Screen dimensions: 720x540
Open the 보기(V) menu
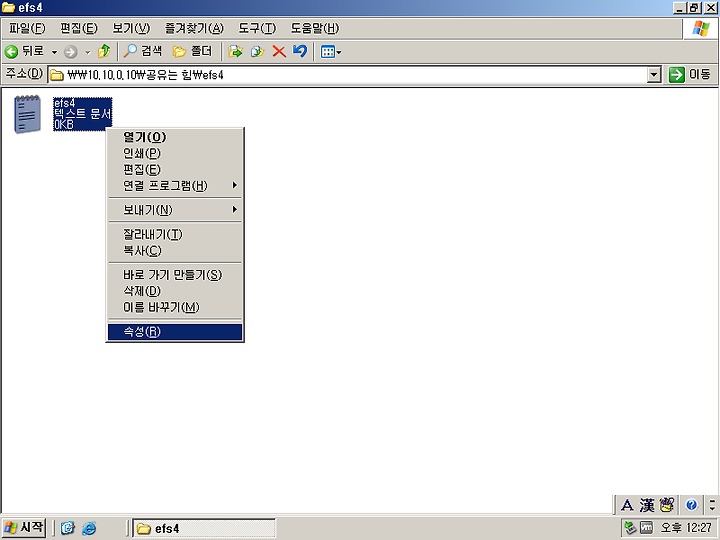click(x=131, y=28)
